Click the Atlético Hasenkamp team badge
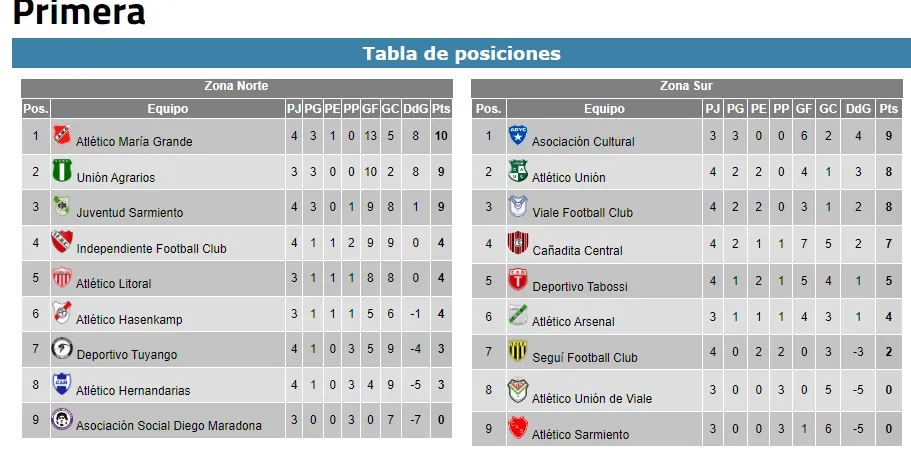This screenshot has height=467, width=911. point(62,314)
